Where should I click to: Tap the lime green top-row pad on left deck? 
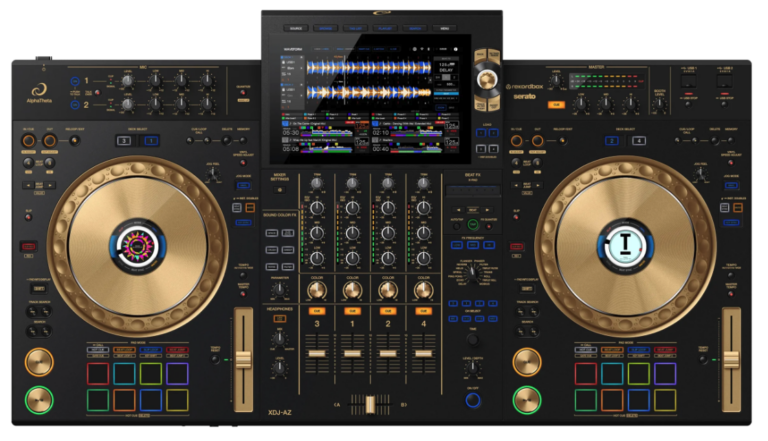[151, 373]
